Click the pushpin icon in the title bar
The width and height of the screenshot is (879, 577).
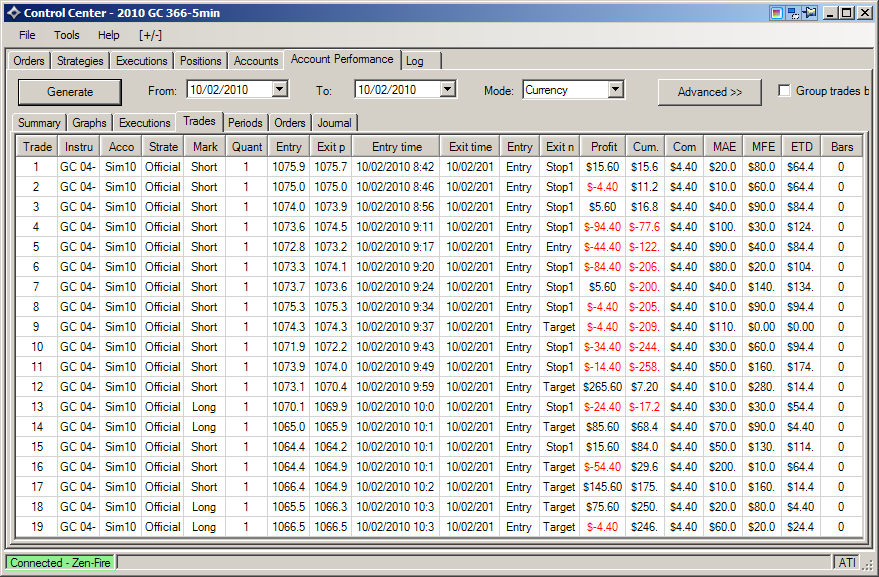[x=809, y=13]
